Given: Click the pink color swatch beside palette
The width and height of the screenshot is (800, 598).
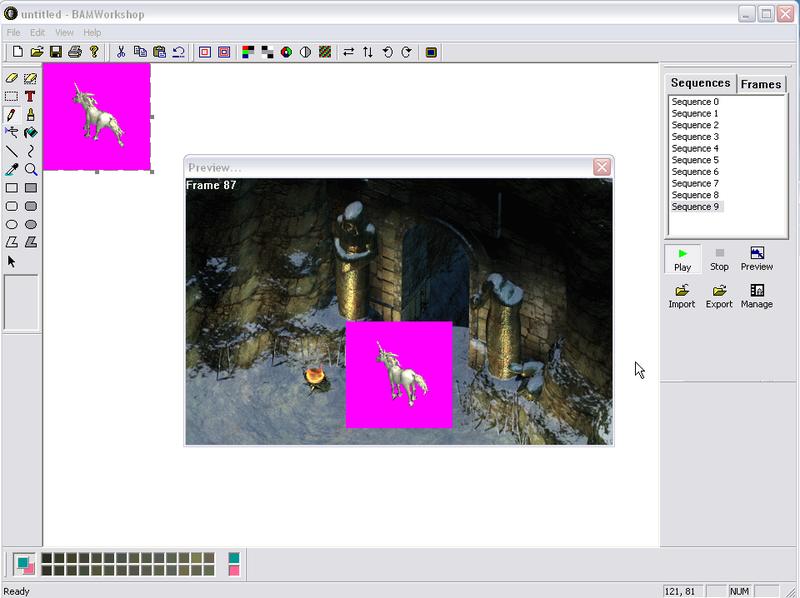Looking at the screenshot, I should (234, 570).
